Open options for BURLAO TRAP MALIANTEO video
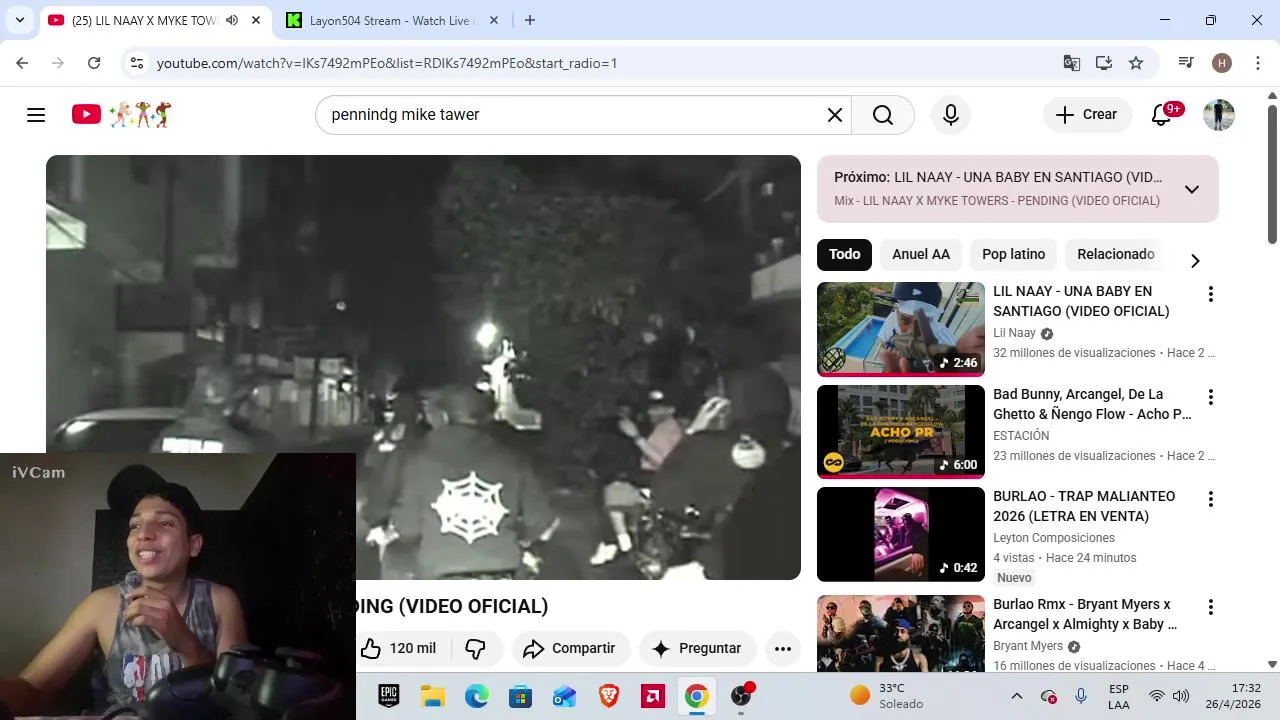1280x720 pixels. pyautogui.click(x=1210, y=499)
